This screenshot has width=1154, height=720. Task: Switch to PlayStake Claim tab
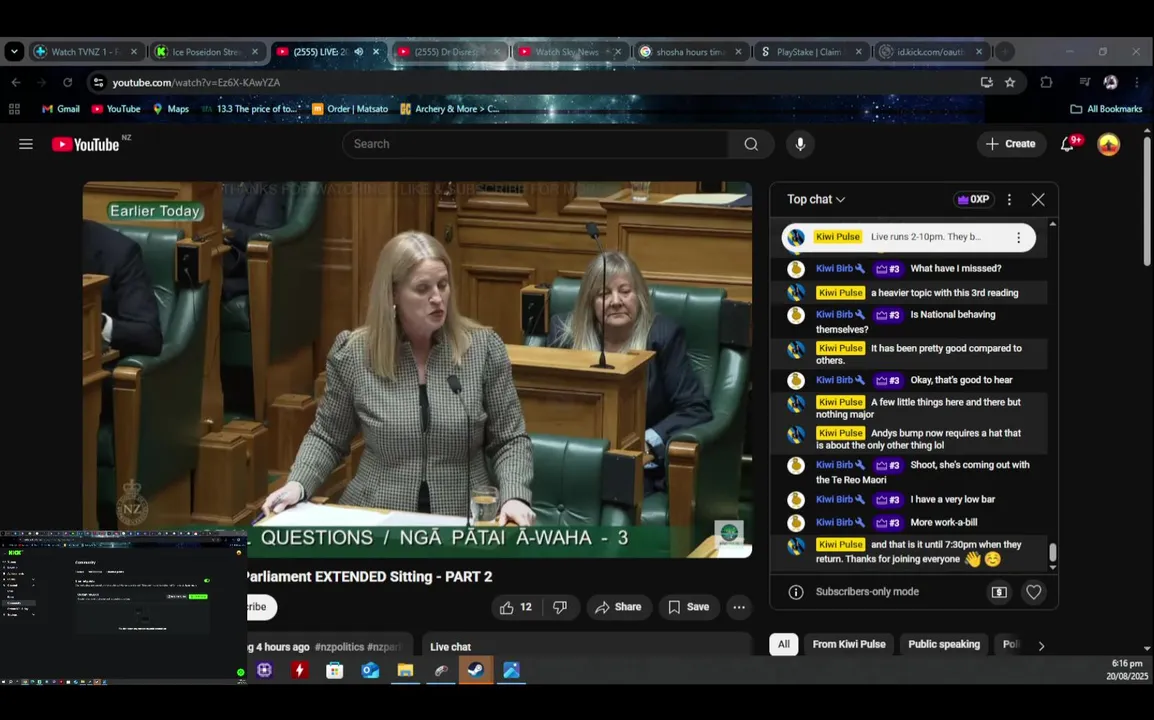[811, 52]
